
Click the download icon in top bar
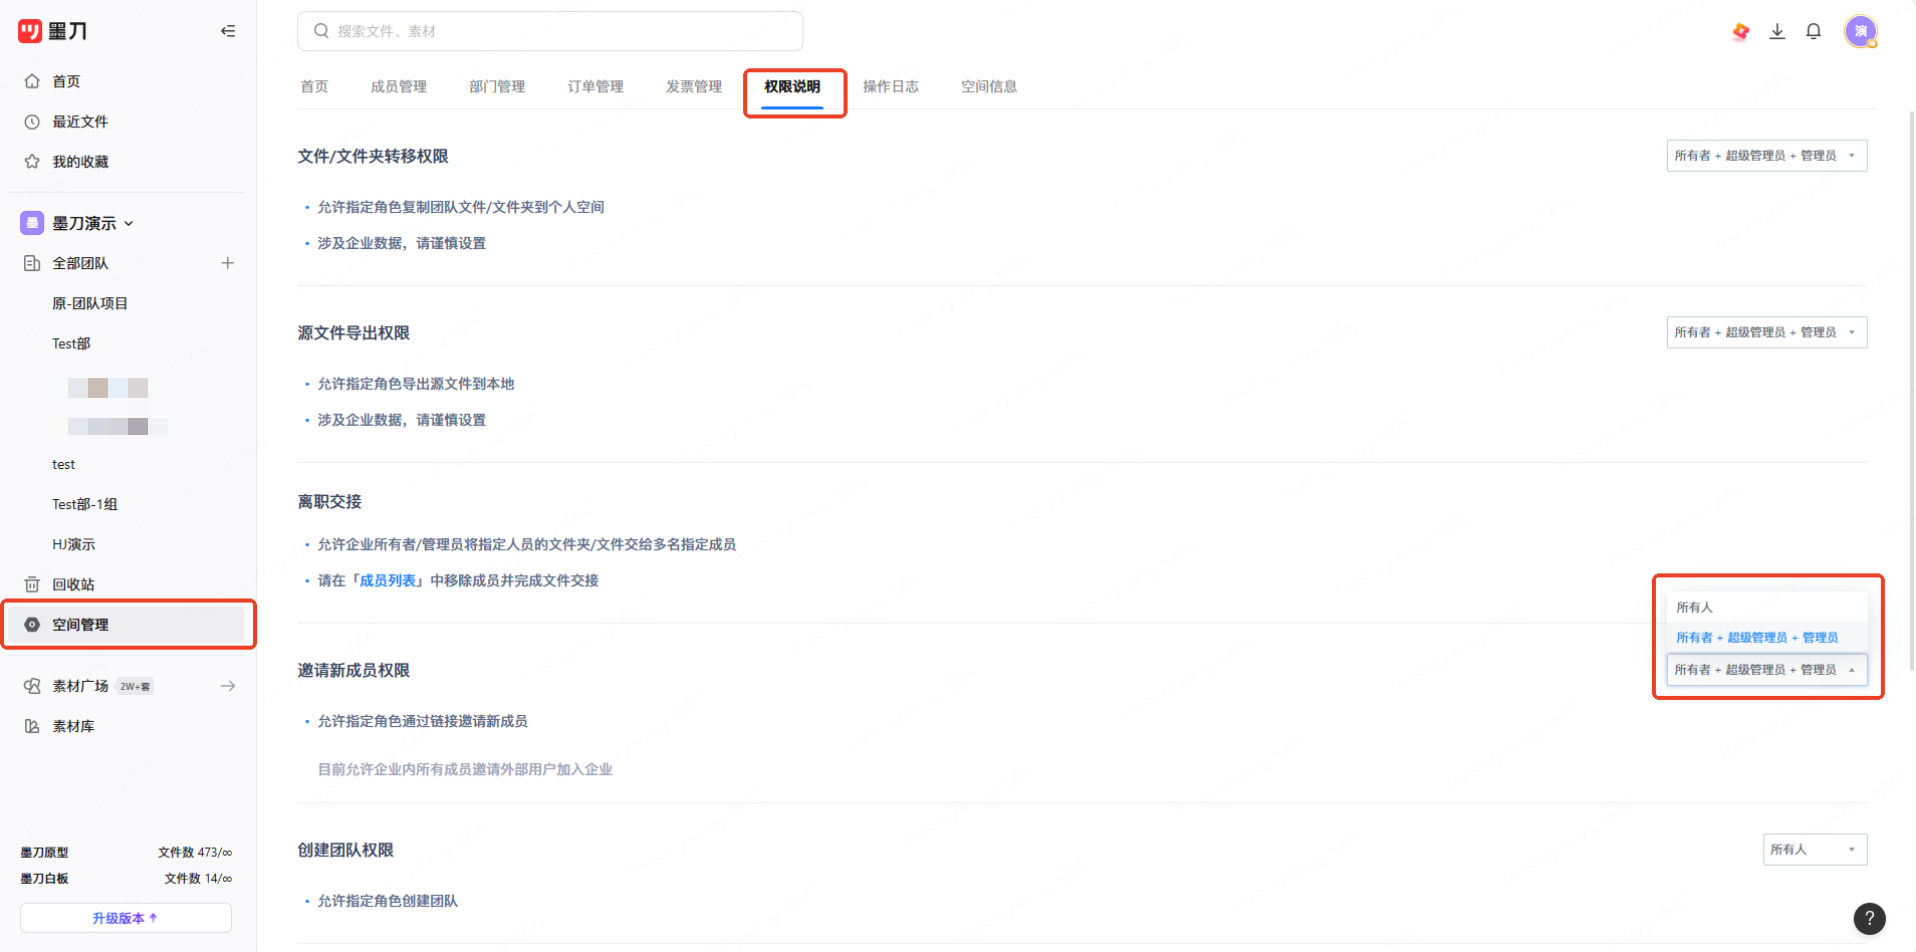point(1777,32)
